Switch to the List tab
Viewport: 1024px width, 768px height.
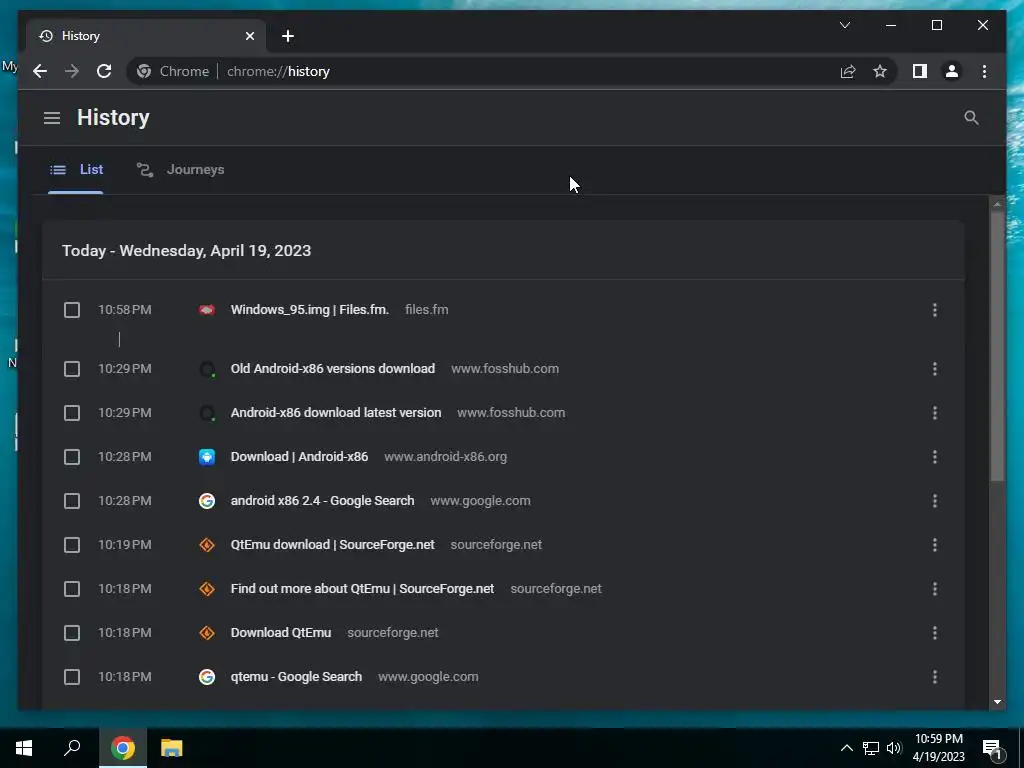(x=76, y=170)
